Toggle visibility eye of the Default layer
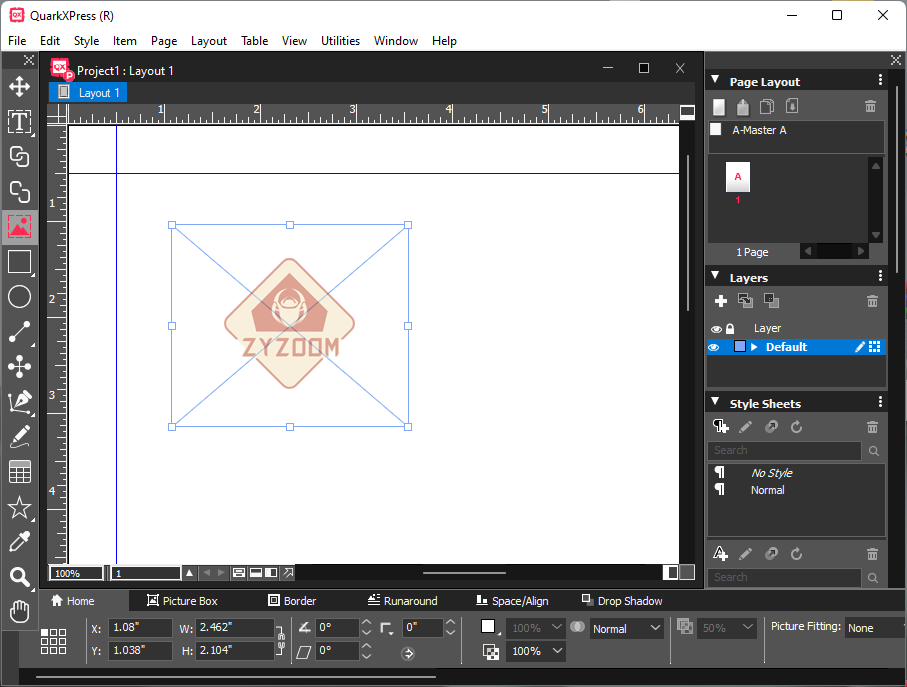 pyautogui.click(x=714, y=347)
